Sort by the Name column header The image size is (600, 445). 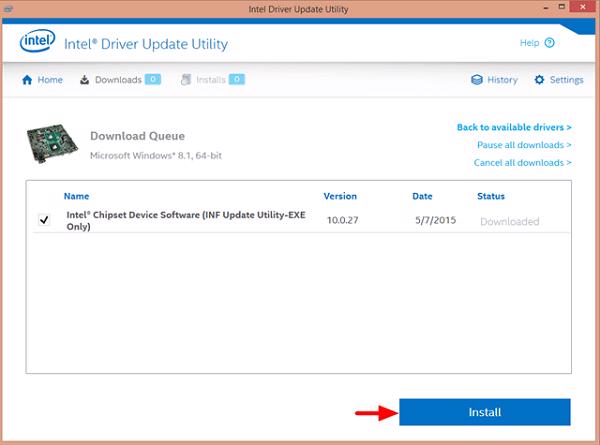pyautogui.click(x=76, y=196)
